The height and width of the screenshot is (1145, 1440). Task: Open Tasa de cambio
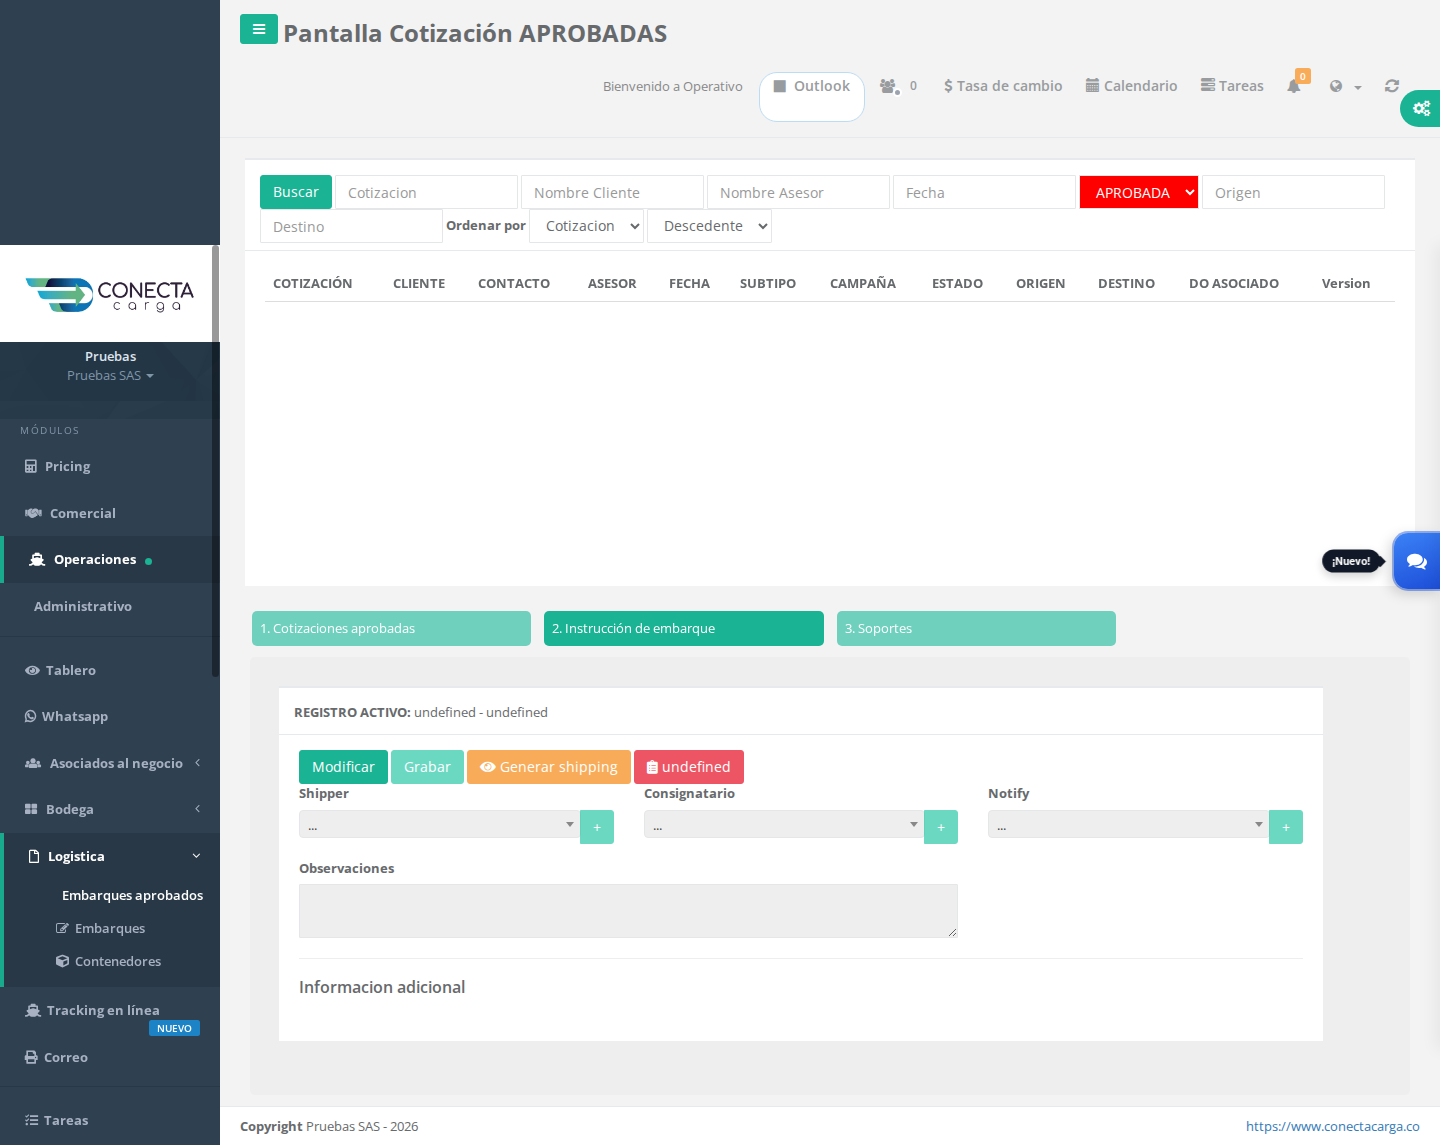coord(1003,86)
